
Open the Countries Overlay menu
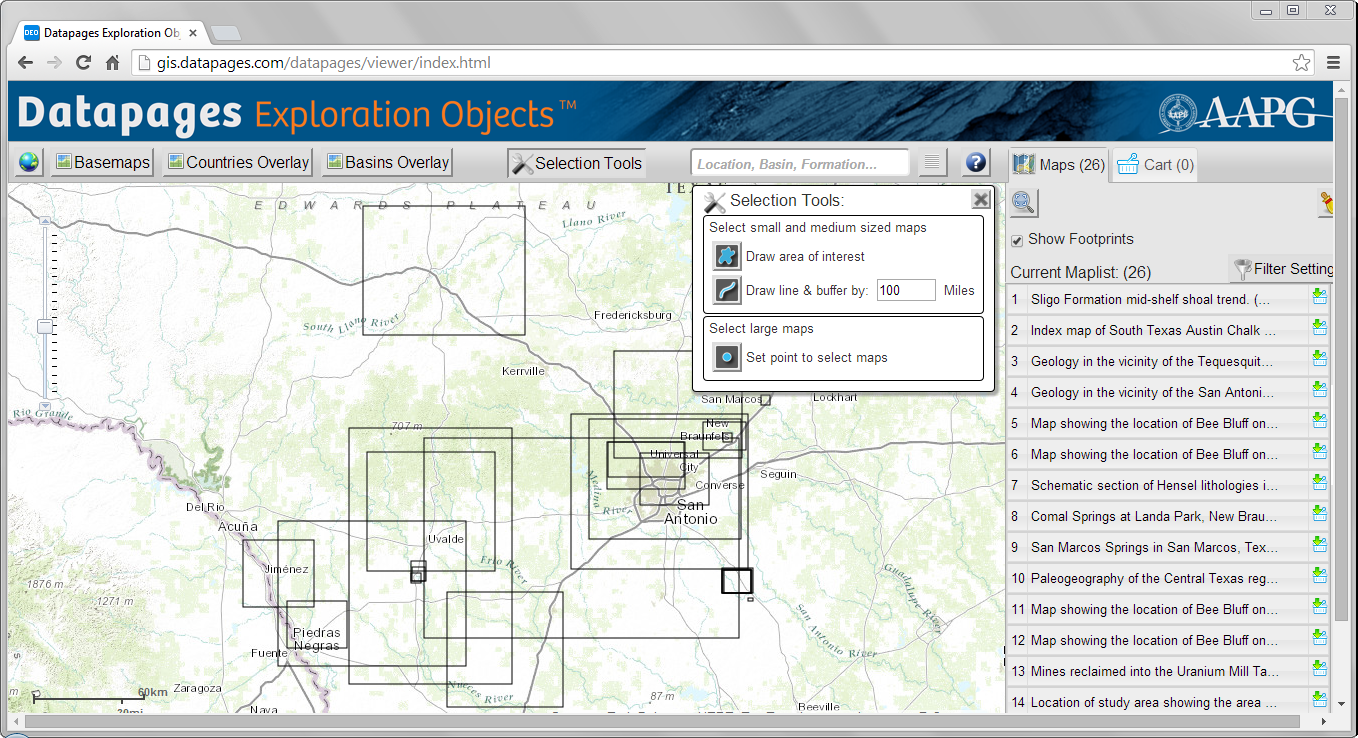238,162
